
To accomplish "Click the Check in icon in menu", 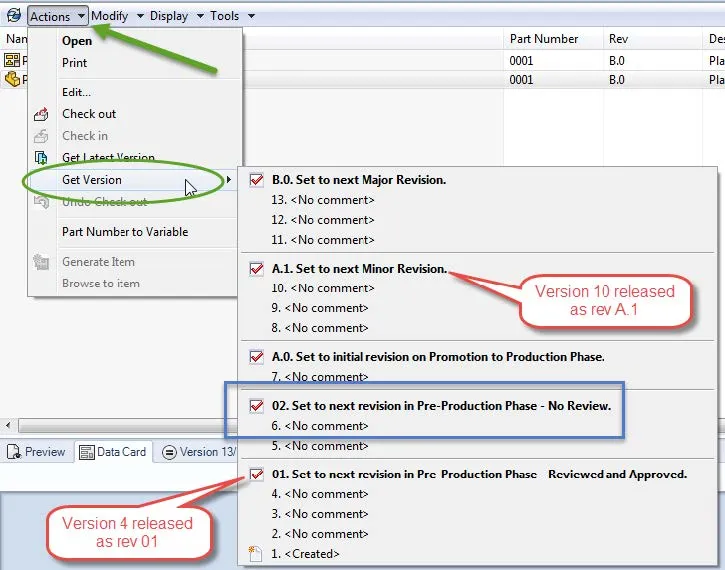I will click(41, 136).
